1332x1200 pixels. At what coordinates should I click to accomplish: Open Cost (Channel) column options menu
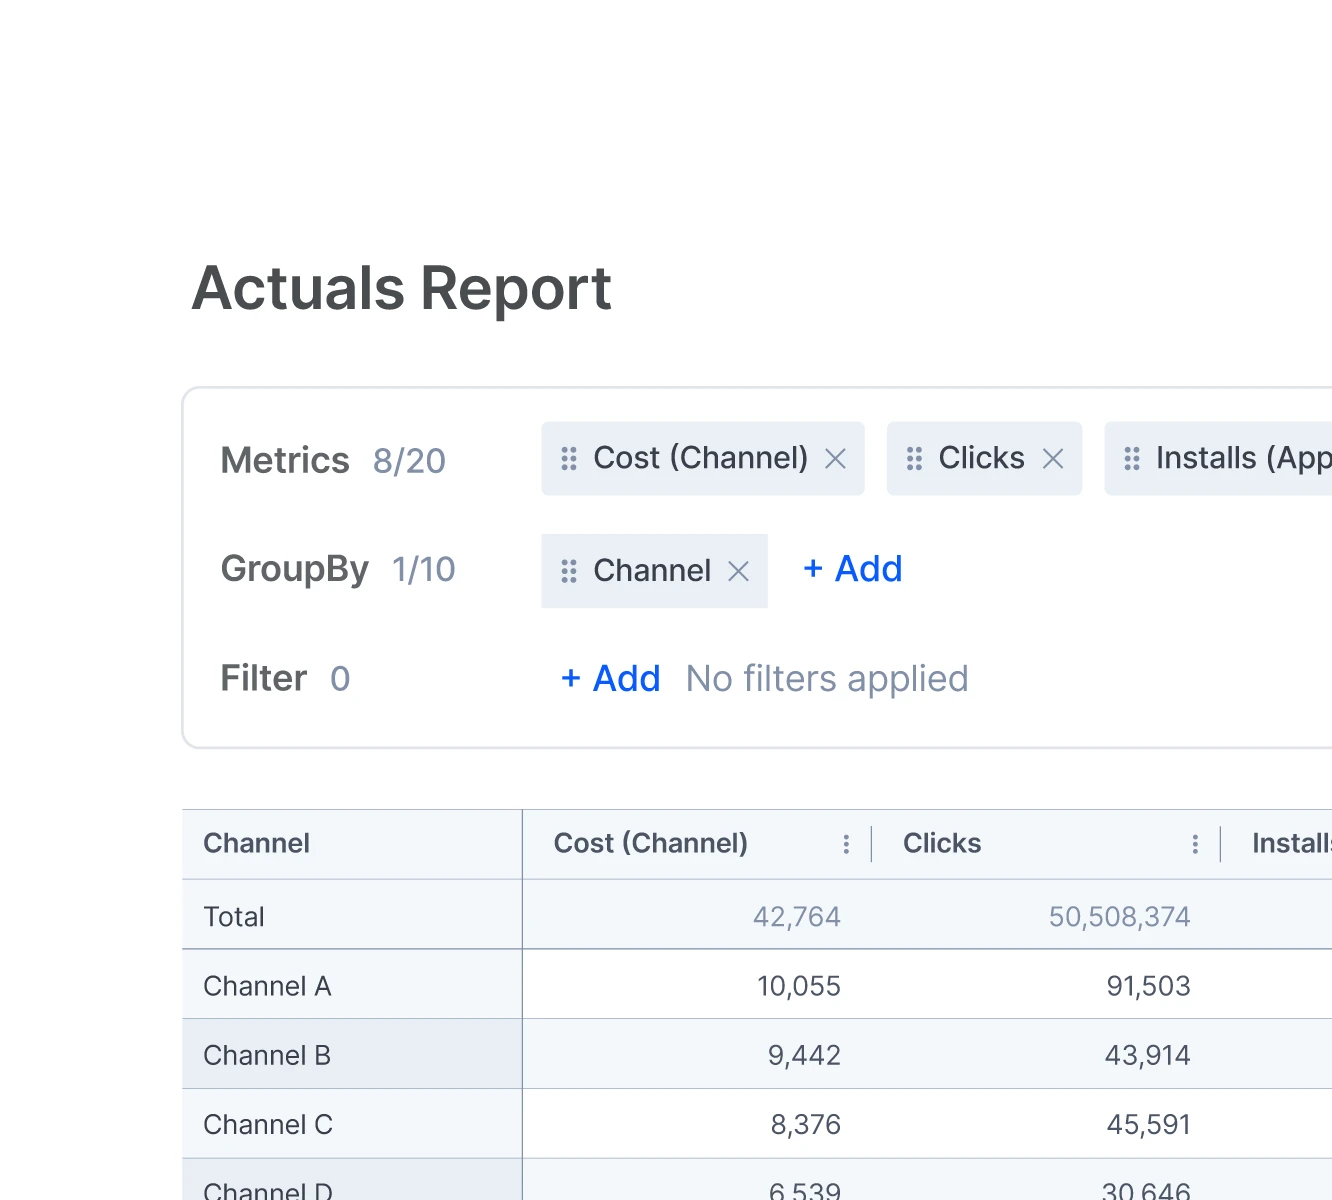(x=846, y=844)
